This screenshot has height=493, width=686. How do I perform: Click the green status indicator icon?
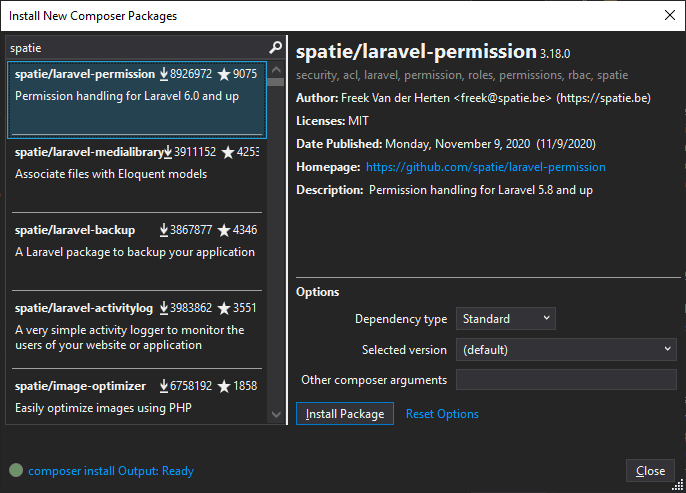click(16, 470)
